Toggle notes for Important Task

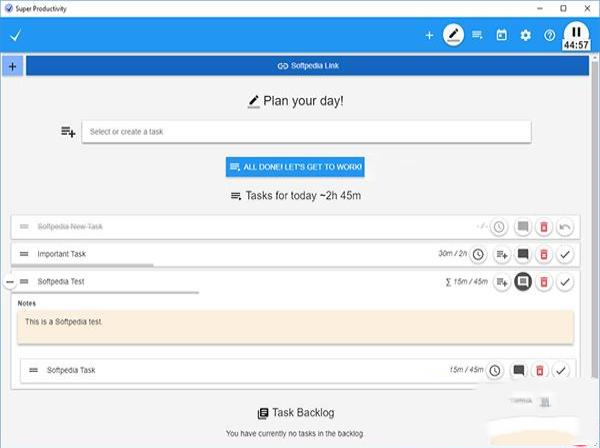523,254
